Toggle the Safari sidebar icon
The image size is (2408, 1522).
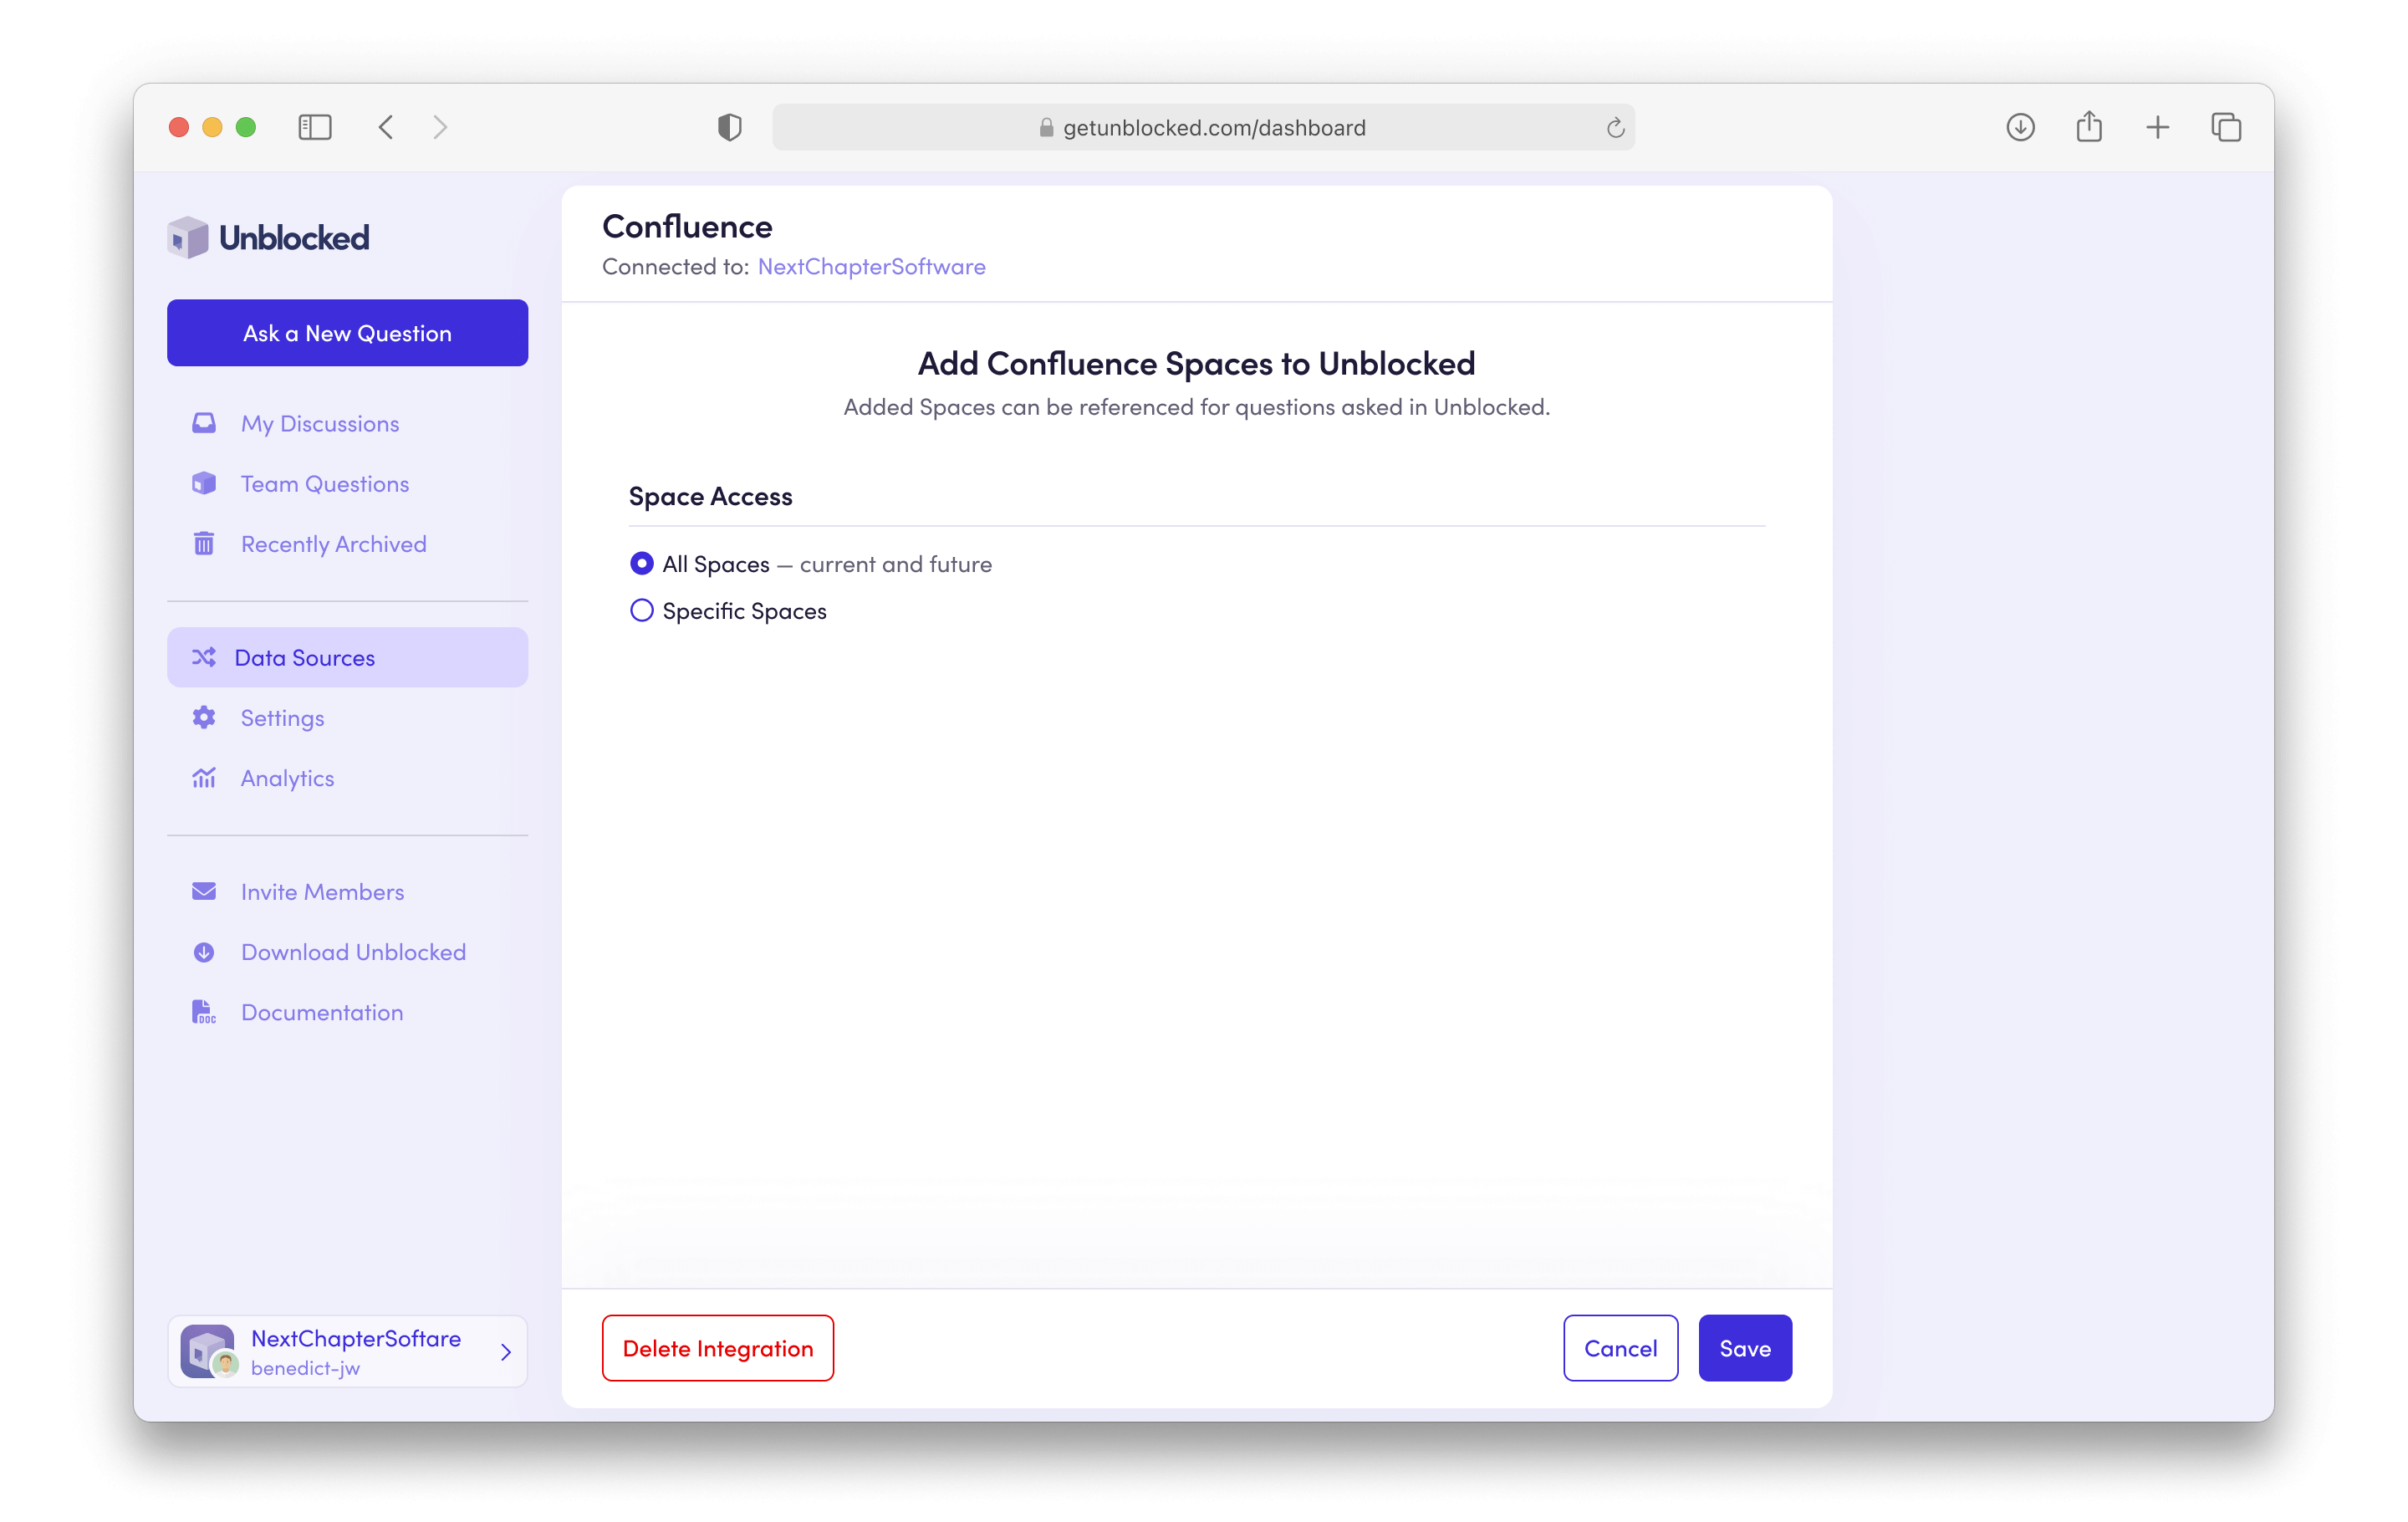click(315, 127)
